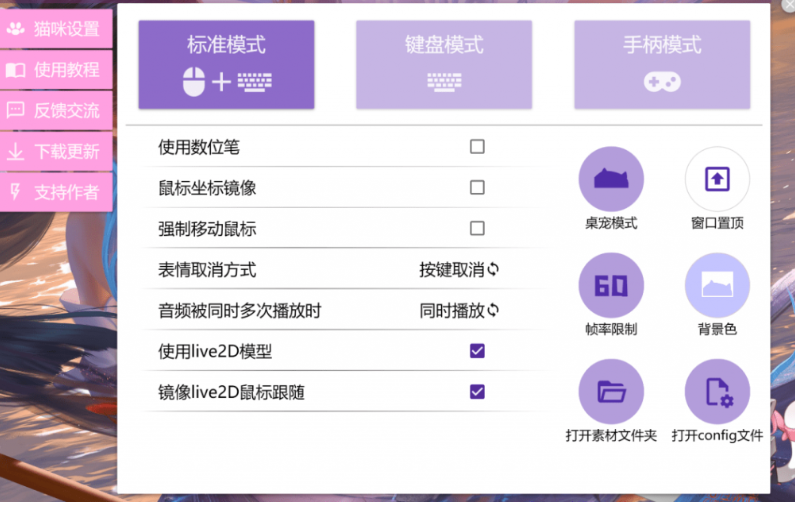The height and width of the screenshot is (509, 795).
Task: Click the 窗口置顶 window-on-top icon
Action: 717,179
